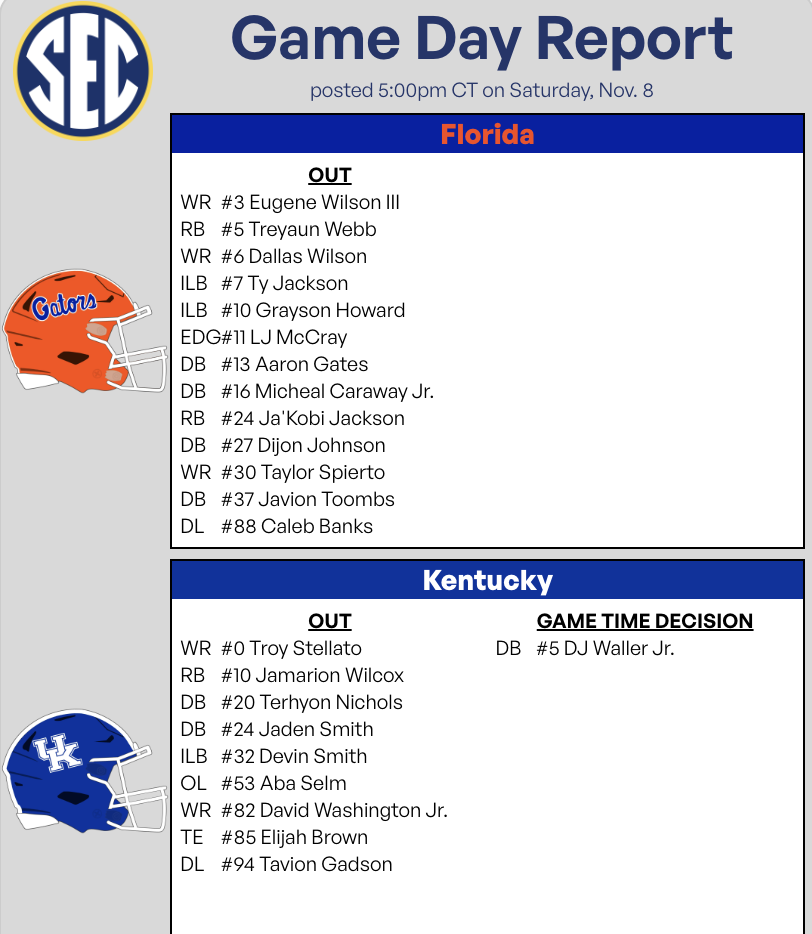Select player Caleb Banks

coord(316,526)
